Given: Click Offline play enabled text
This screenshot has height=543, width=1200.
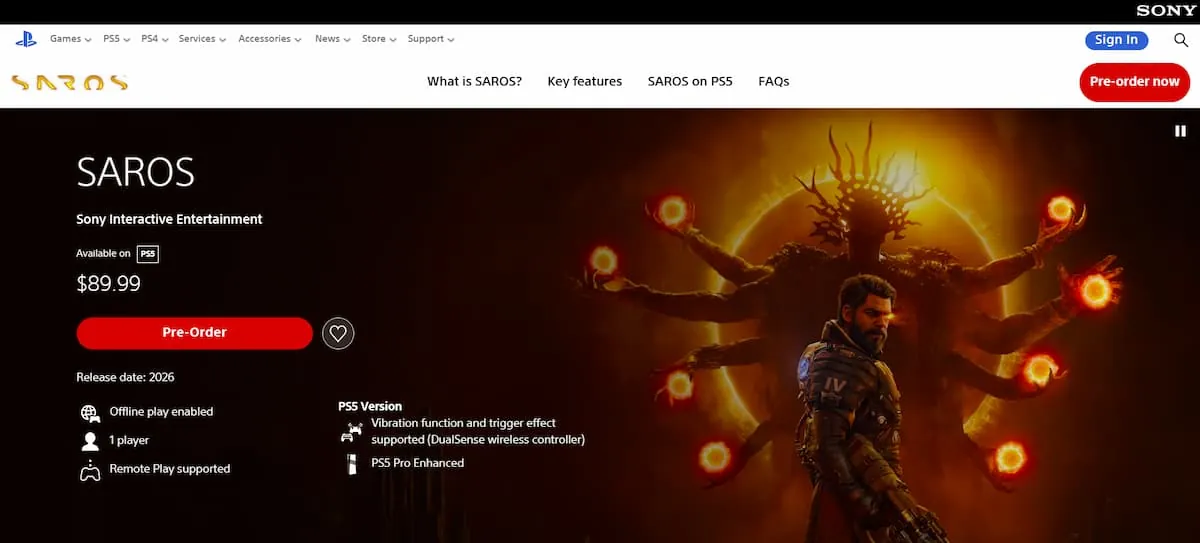Looking at the screenshot, I should tap(161, 412).
